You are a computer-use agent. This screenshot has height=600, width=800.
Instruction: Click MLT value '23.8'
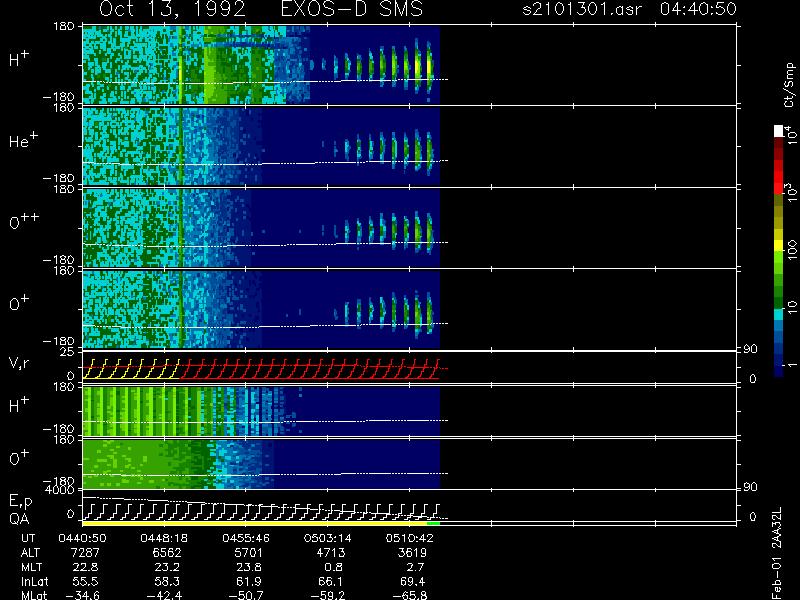coord(249,567)
